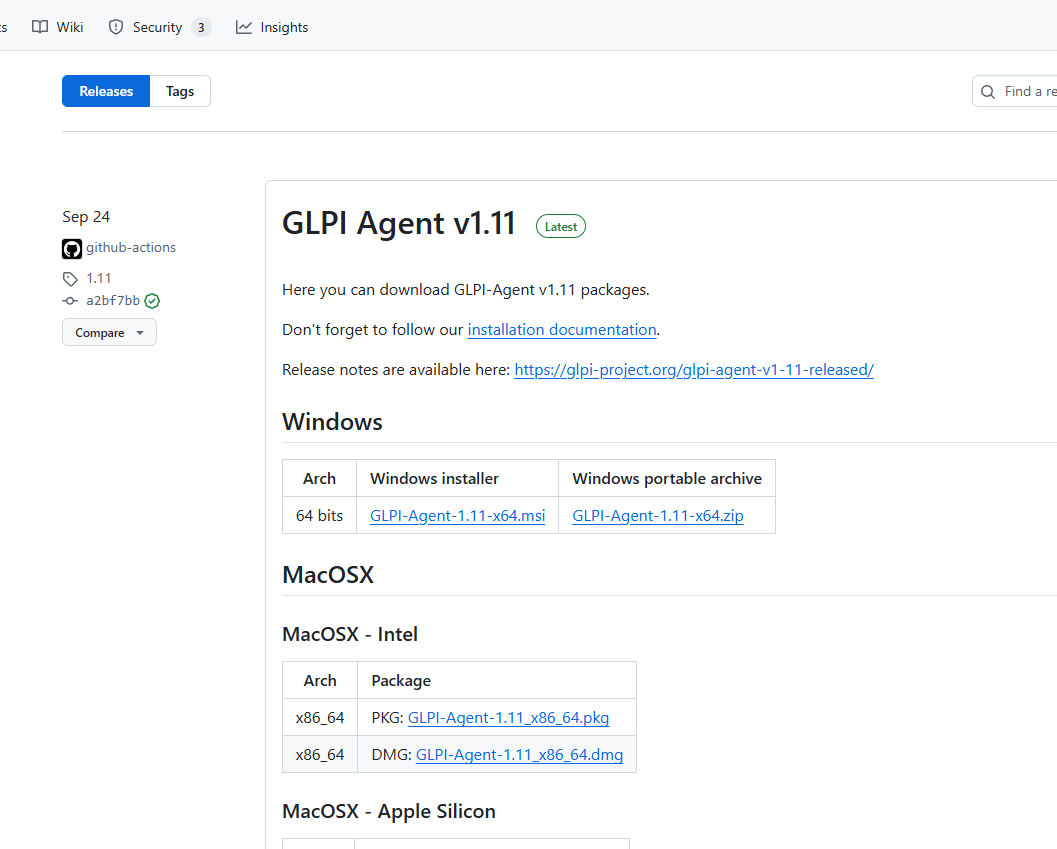Click the github-actions avatar icon
The width and height of the screenshot is (1057, 849).
tap(72, 249)
